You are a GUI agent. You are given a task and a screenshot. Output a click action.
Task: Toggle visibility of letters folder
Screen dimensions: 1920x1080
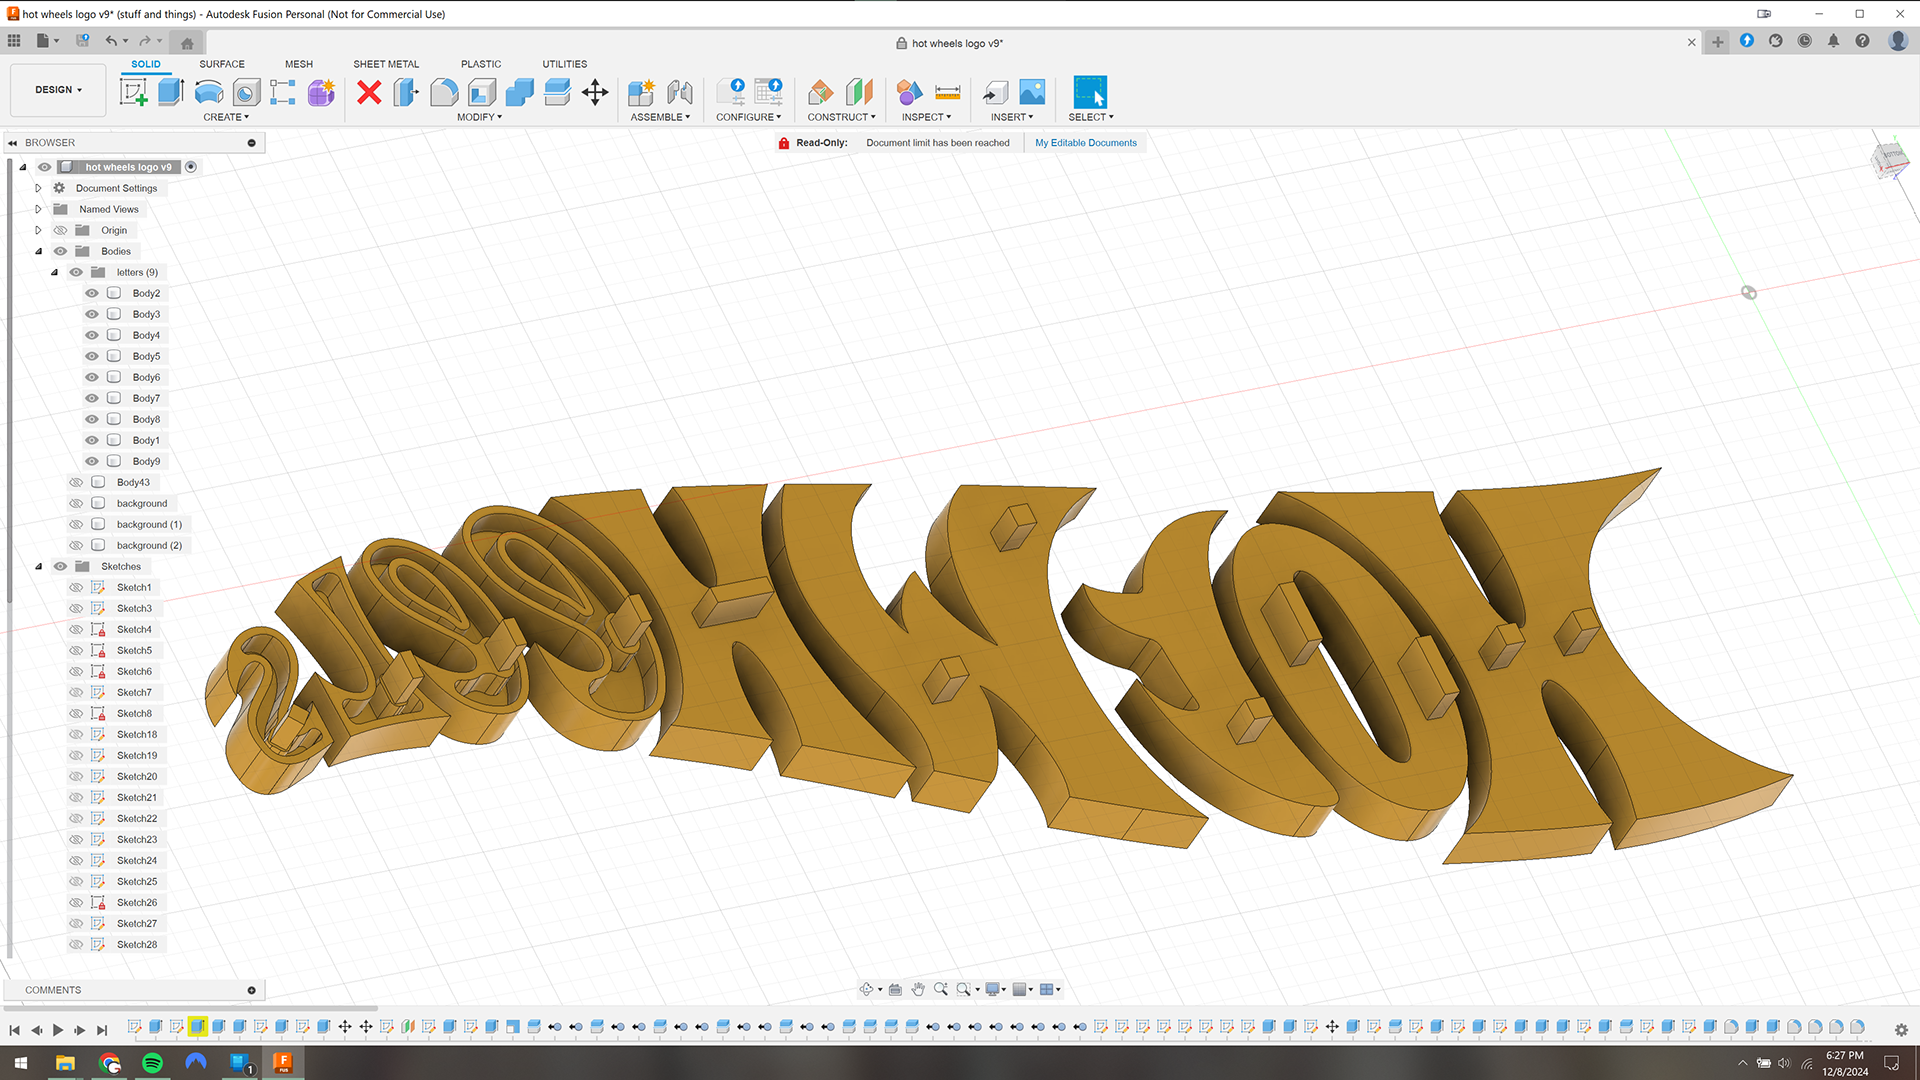point(76,272)
